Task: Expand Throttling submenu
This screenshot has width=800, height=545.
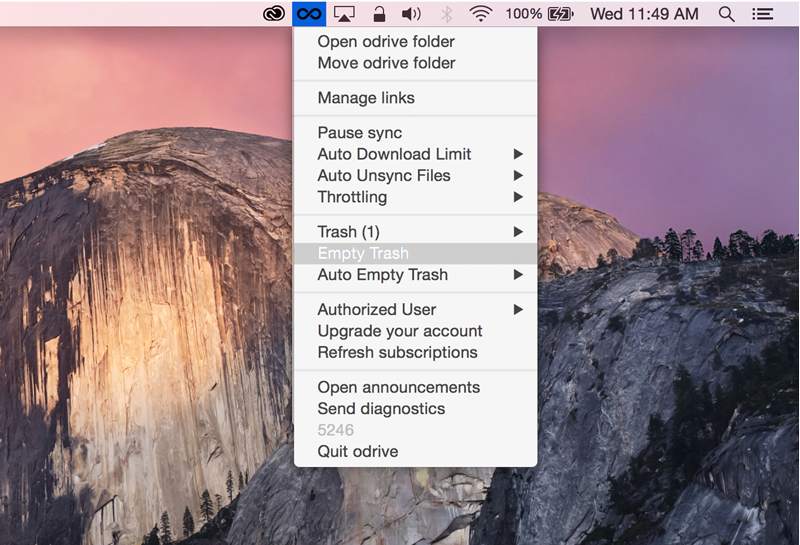Action: [x=415, y=197]
